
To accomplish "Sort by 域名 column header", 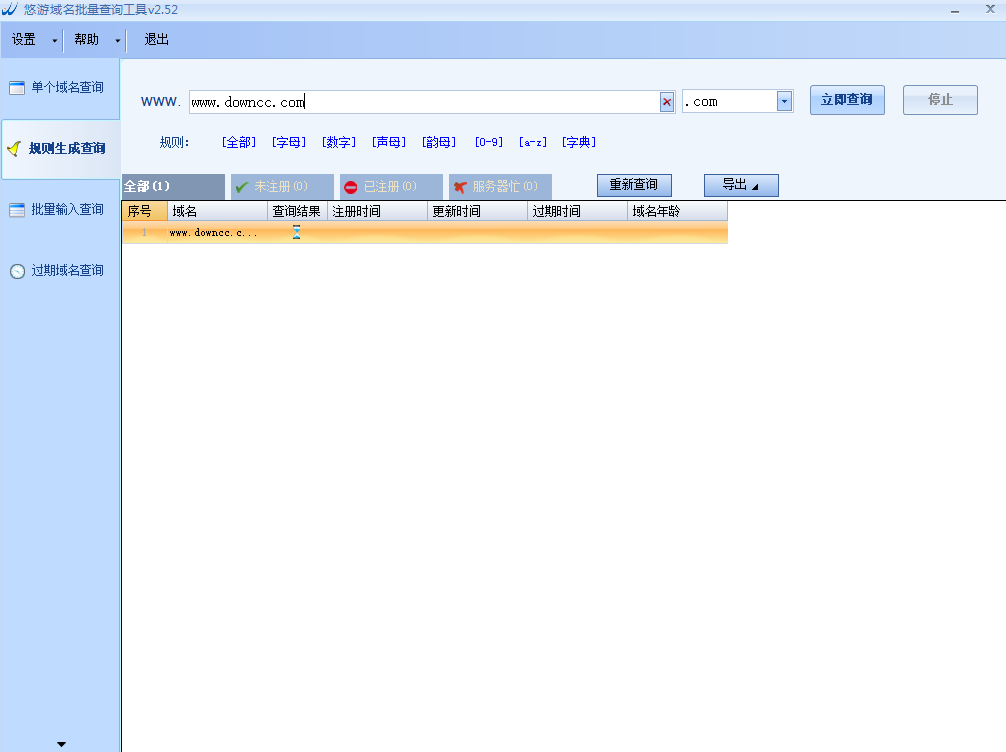I will (x=217, y=211).
